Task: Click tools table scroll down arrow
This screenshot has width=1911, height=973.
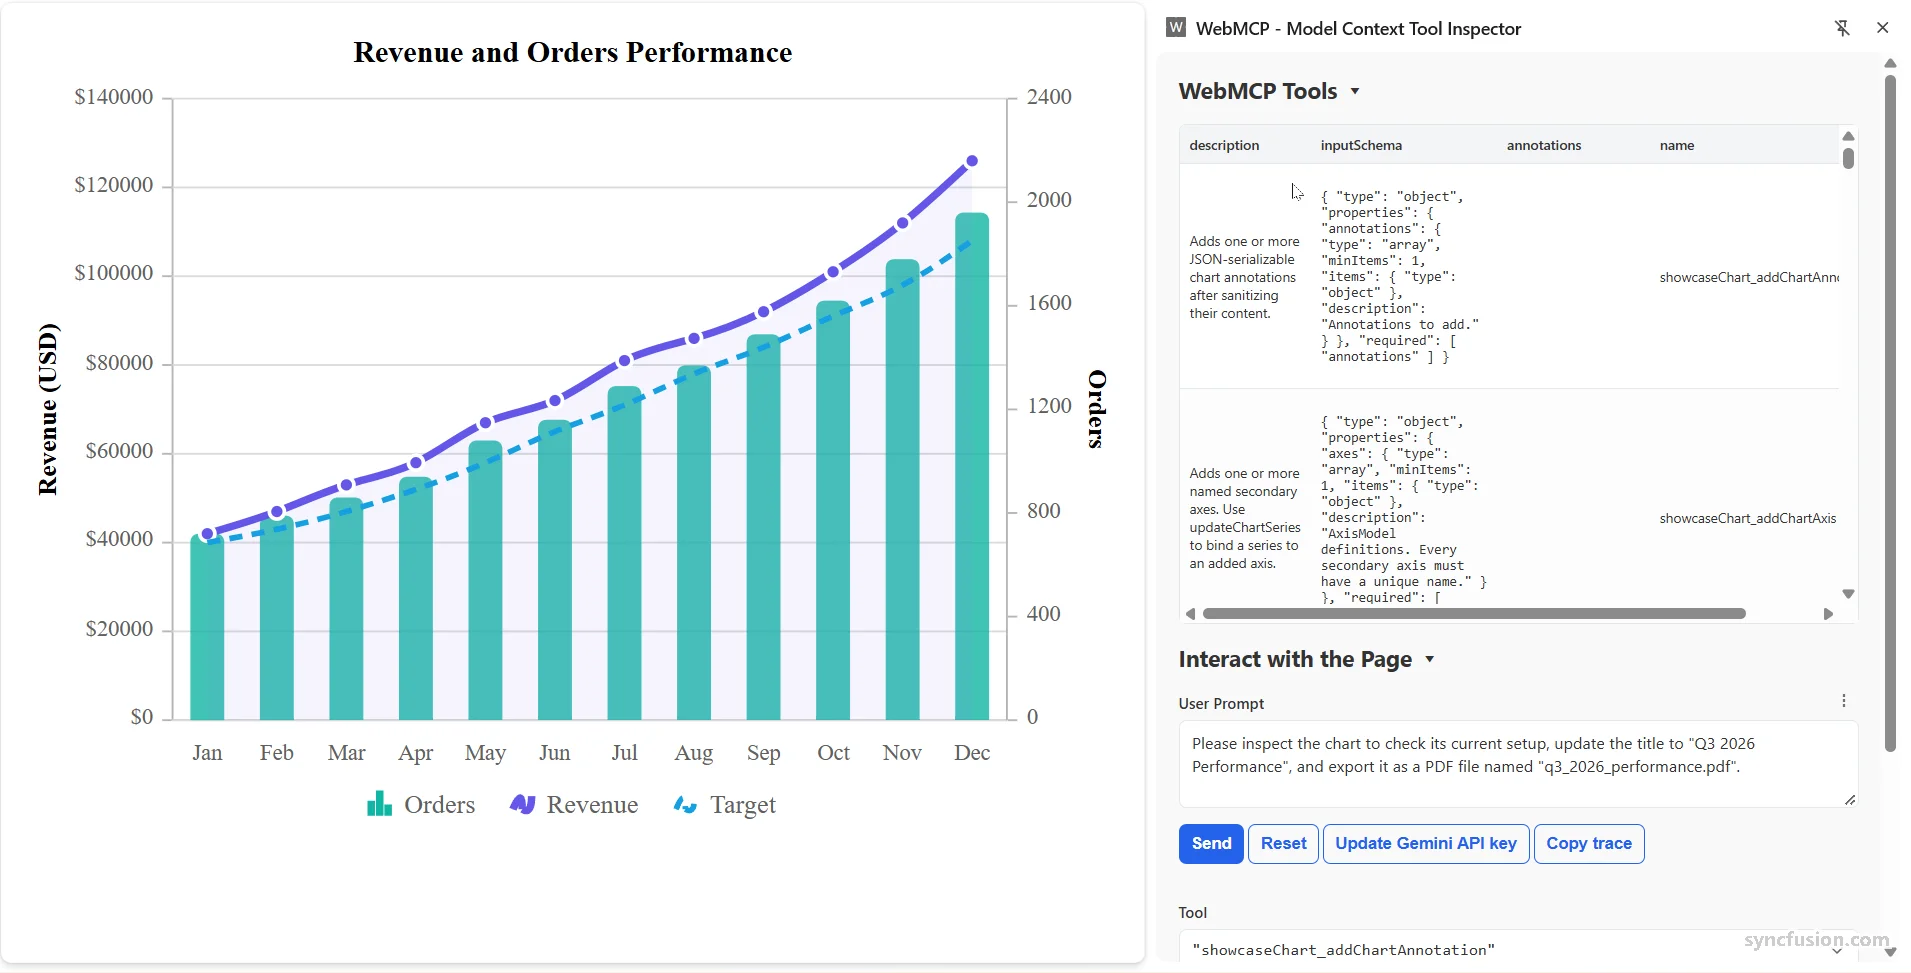Action: (x=1848, y=594)
